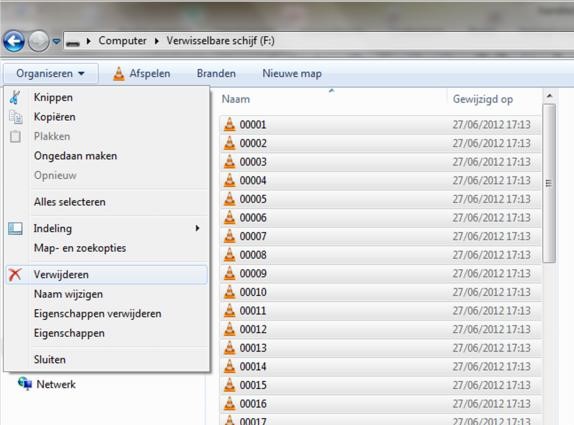Click the VLC cone icon of file 00010
This screenshot has width=574, height=425.
(230, 292)
